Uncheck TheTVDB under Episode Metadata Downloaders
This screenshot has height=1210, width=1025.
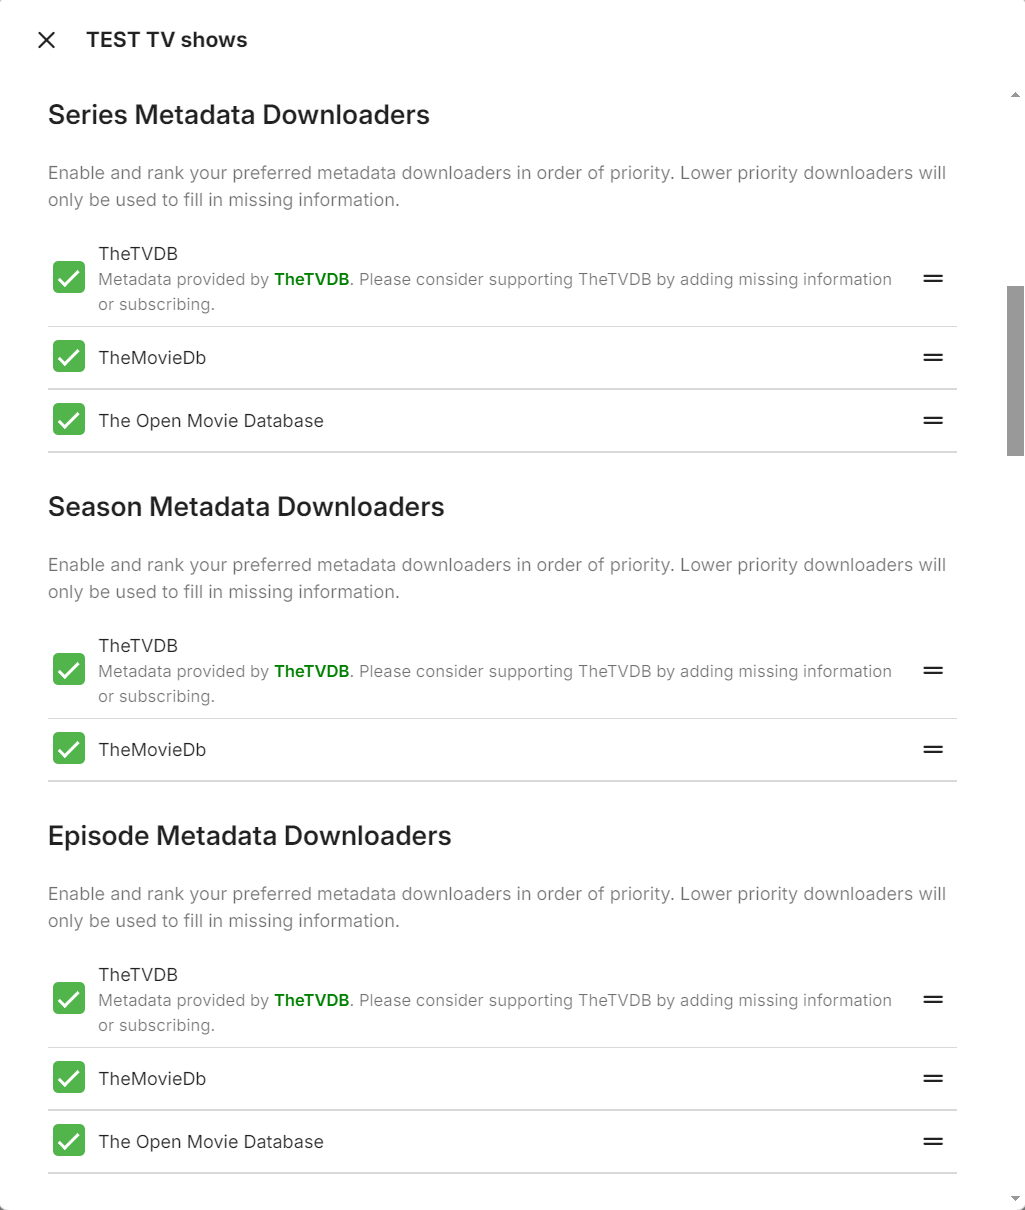tap(69, 999)
